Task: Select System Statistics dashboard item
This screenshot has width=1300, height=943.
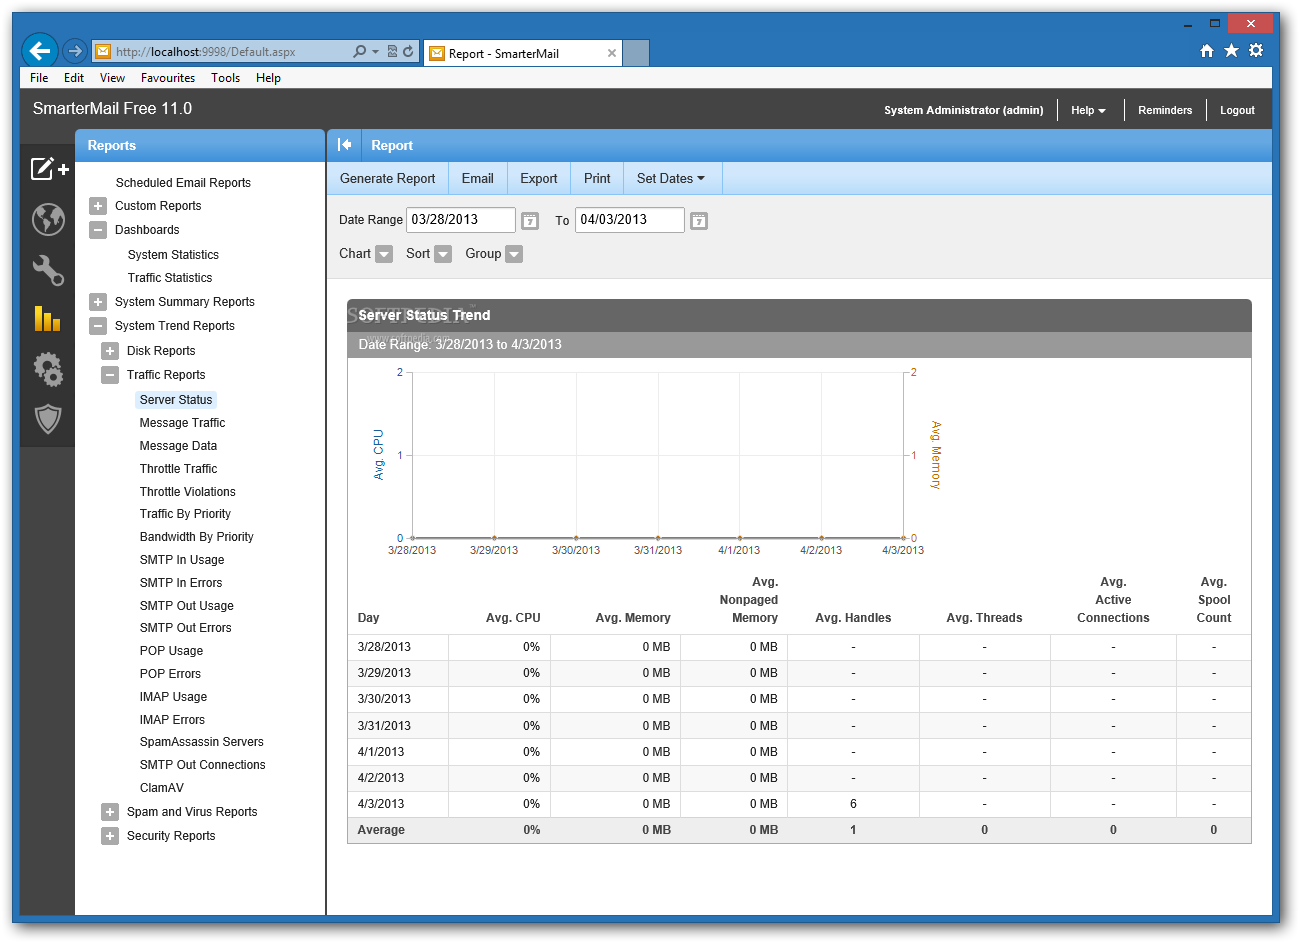Action: pos(173,255)
